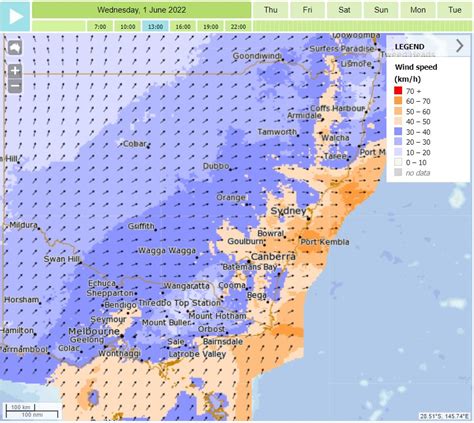Zoom out on the map
Image resolution: width=474 pixels, height=423 pixels.
(x=15, y=86)
